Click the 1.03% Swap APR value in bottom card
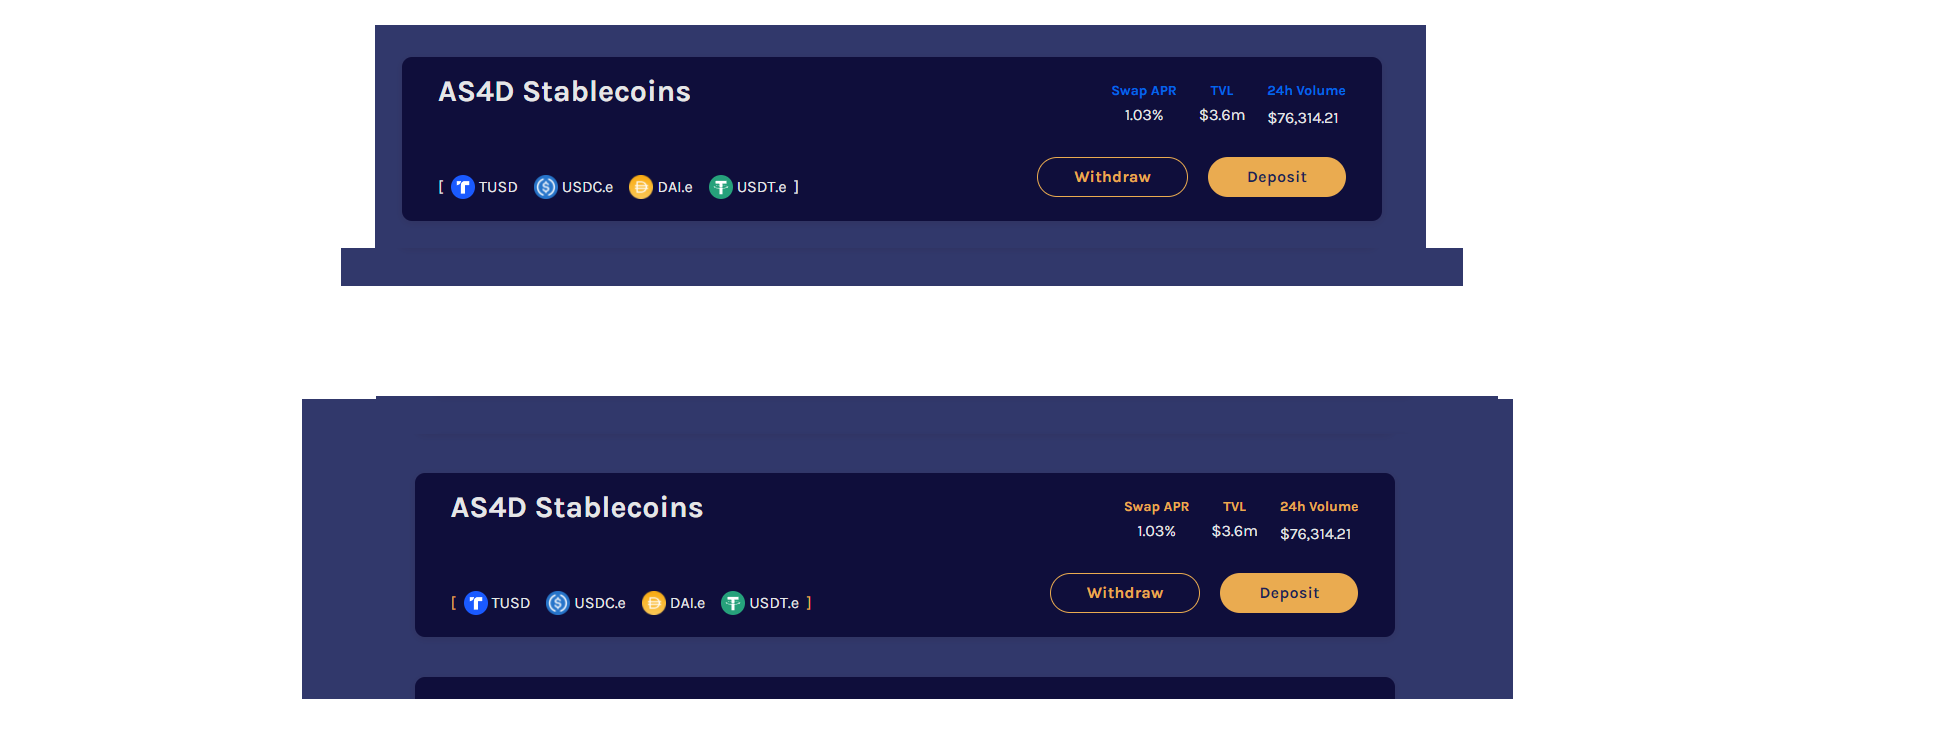Viewport: 1951px width, 745px height. (x=1157, y=531)
